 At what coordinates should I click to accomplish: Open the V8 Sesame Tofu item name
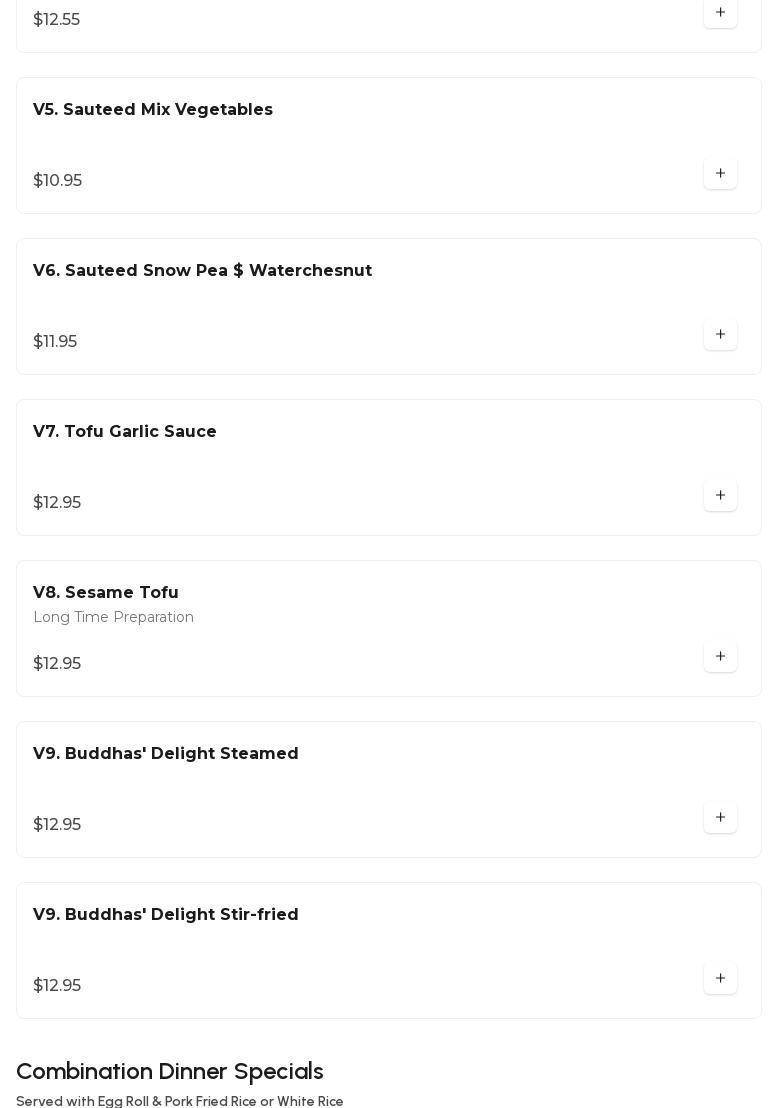coord(106,593)
